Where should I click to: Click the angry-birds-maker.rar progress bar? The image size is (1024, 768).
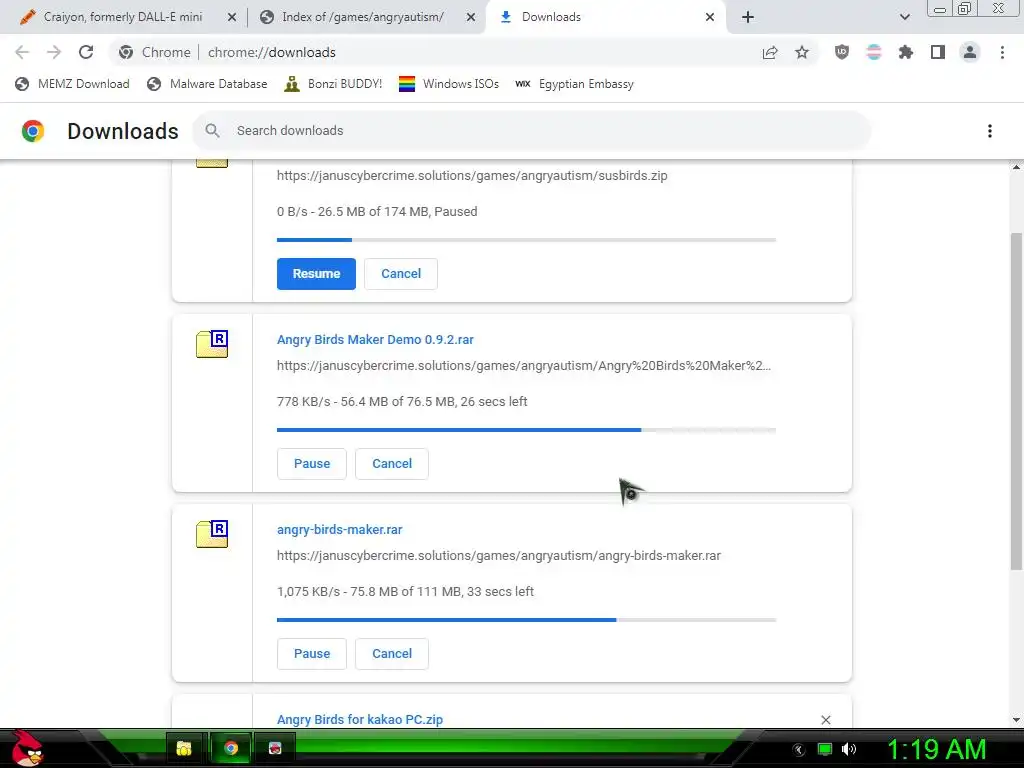point(526,620)
